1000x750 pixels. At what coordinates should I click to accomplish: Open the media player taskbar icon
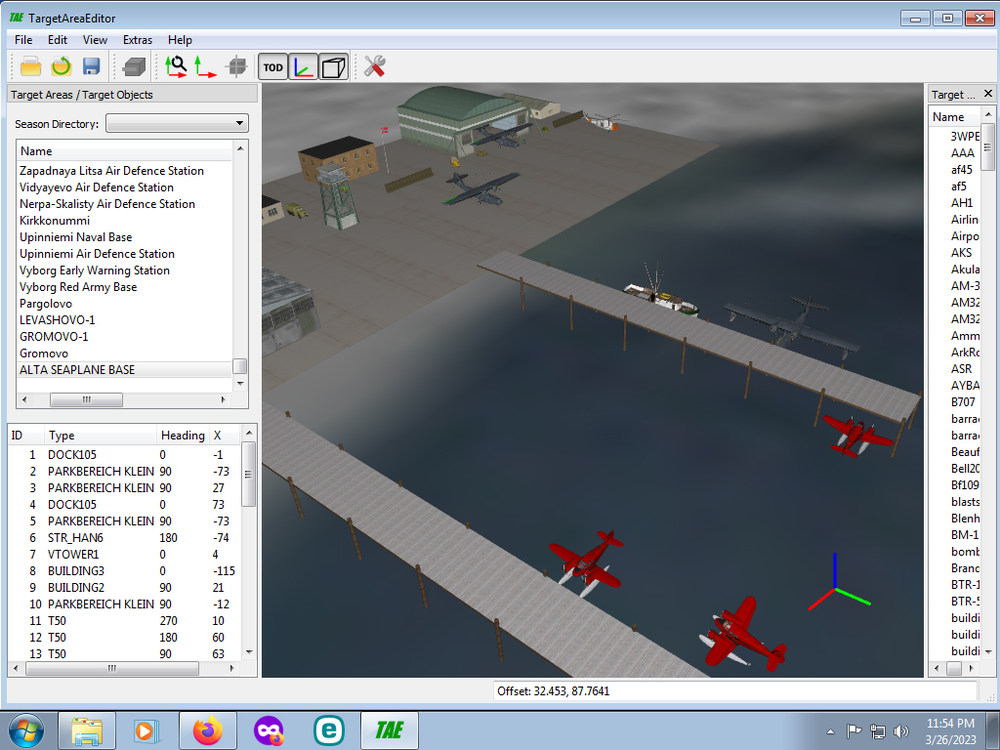click(146, 731)
